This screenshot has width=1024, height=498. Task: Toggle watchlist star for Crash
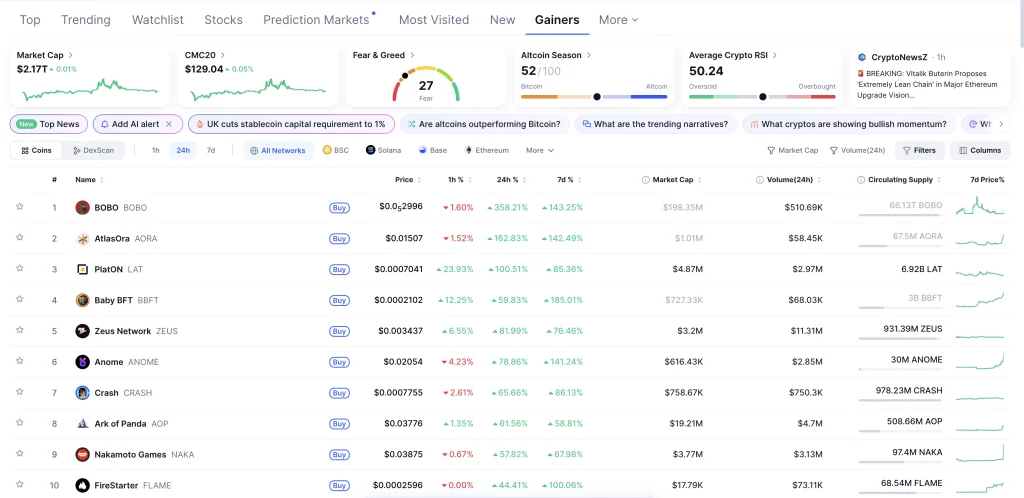coord(20,392)
